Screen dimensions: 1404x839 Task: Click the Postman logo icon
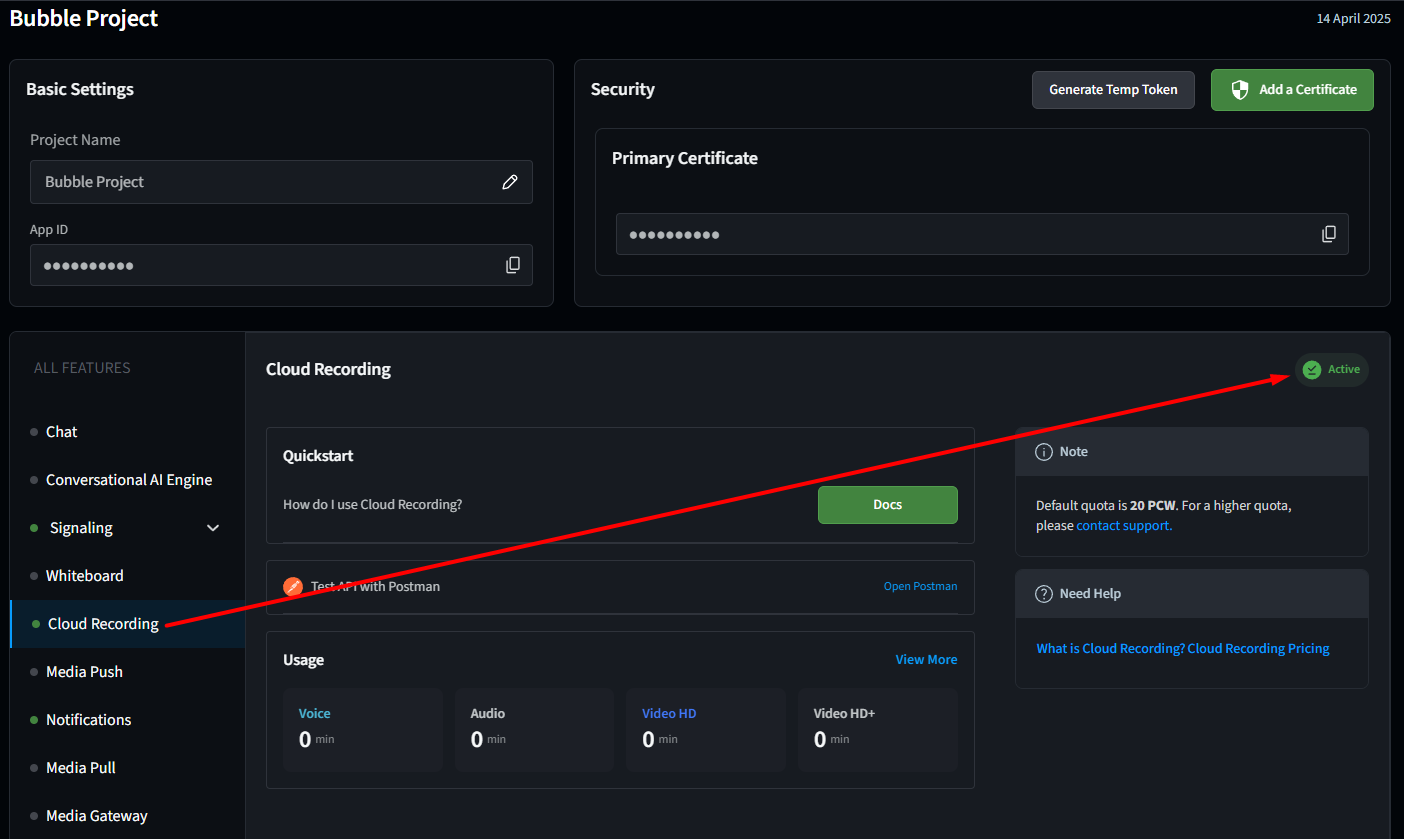(293, 587)
